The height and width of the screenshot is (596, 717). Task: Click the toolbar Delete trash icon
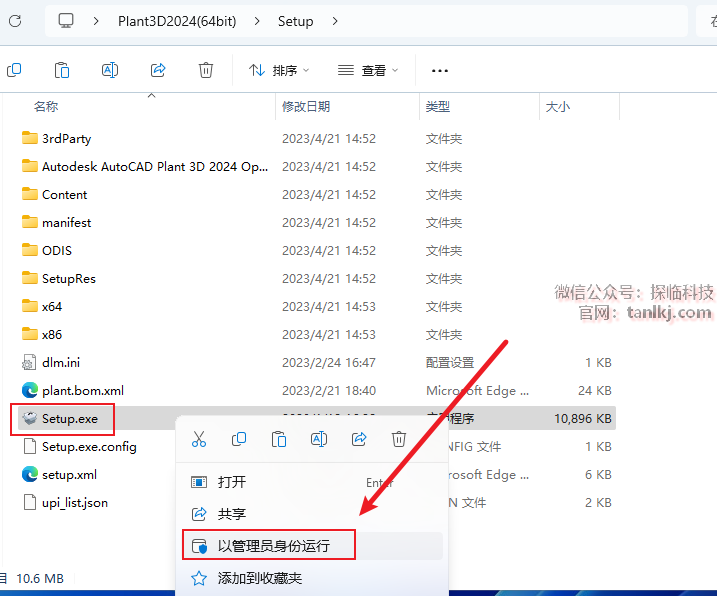coord(206,70)
